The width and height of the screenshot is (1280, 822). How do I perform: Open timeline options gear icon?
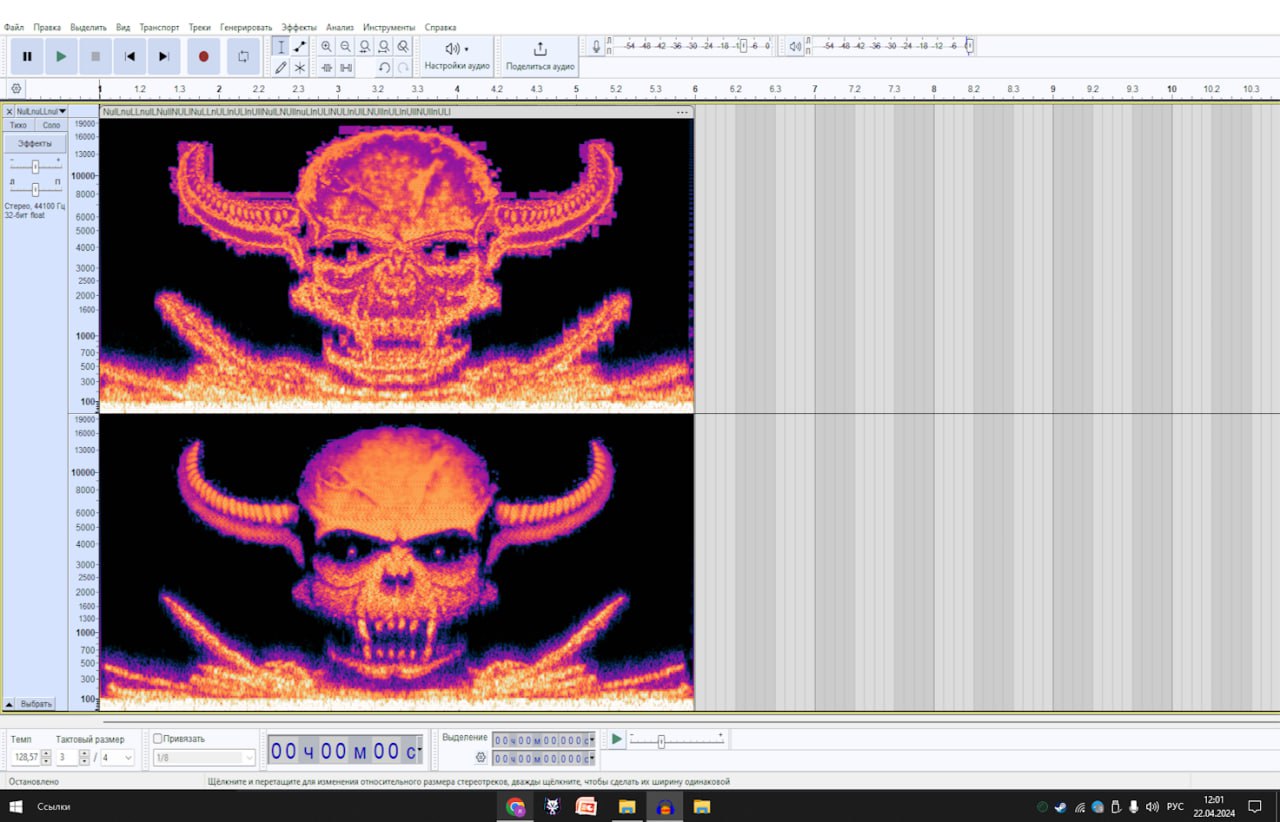point(16,89)
